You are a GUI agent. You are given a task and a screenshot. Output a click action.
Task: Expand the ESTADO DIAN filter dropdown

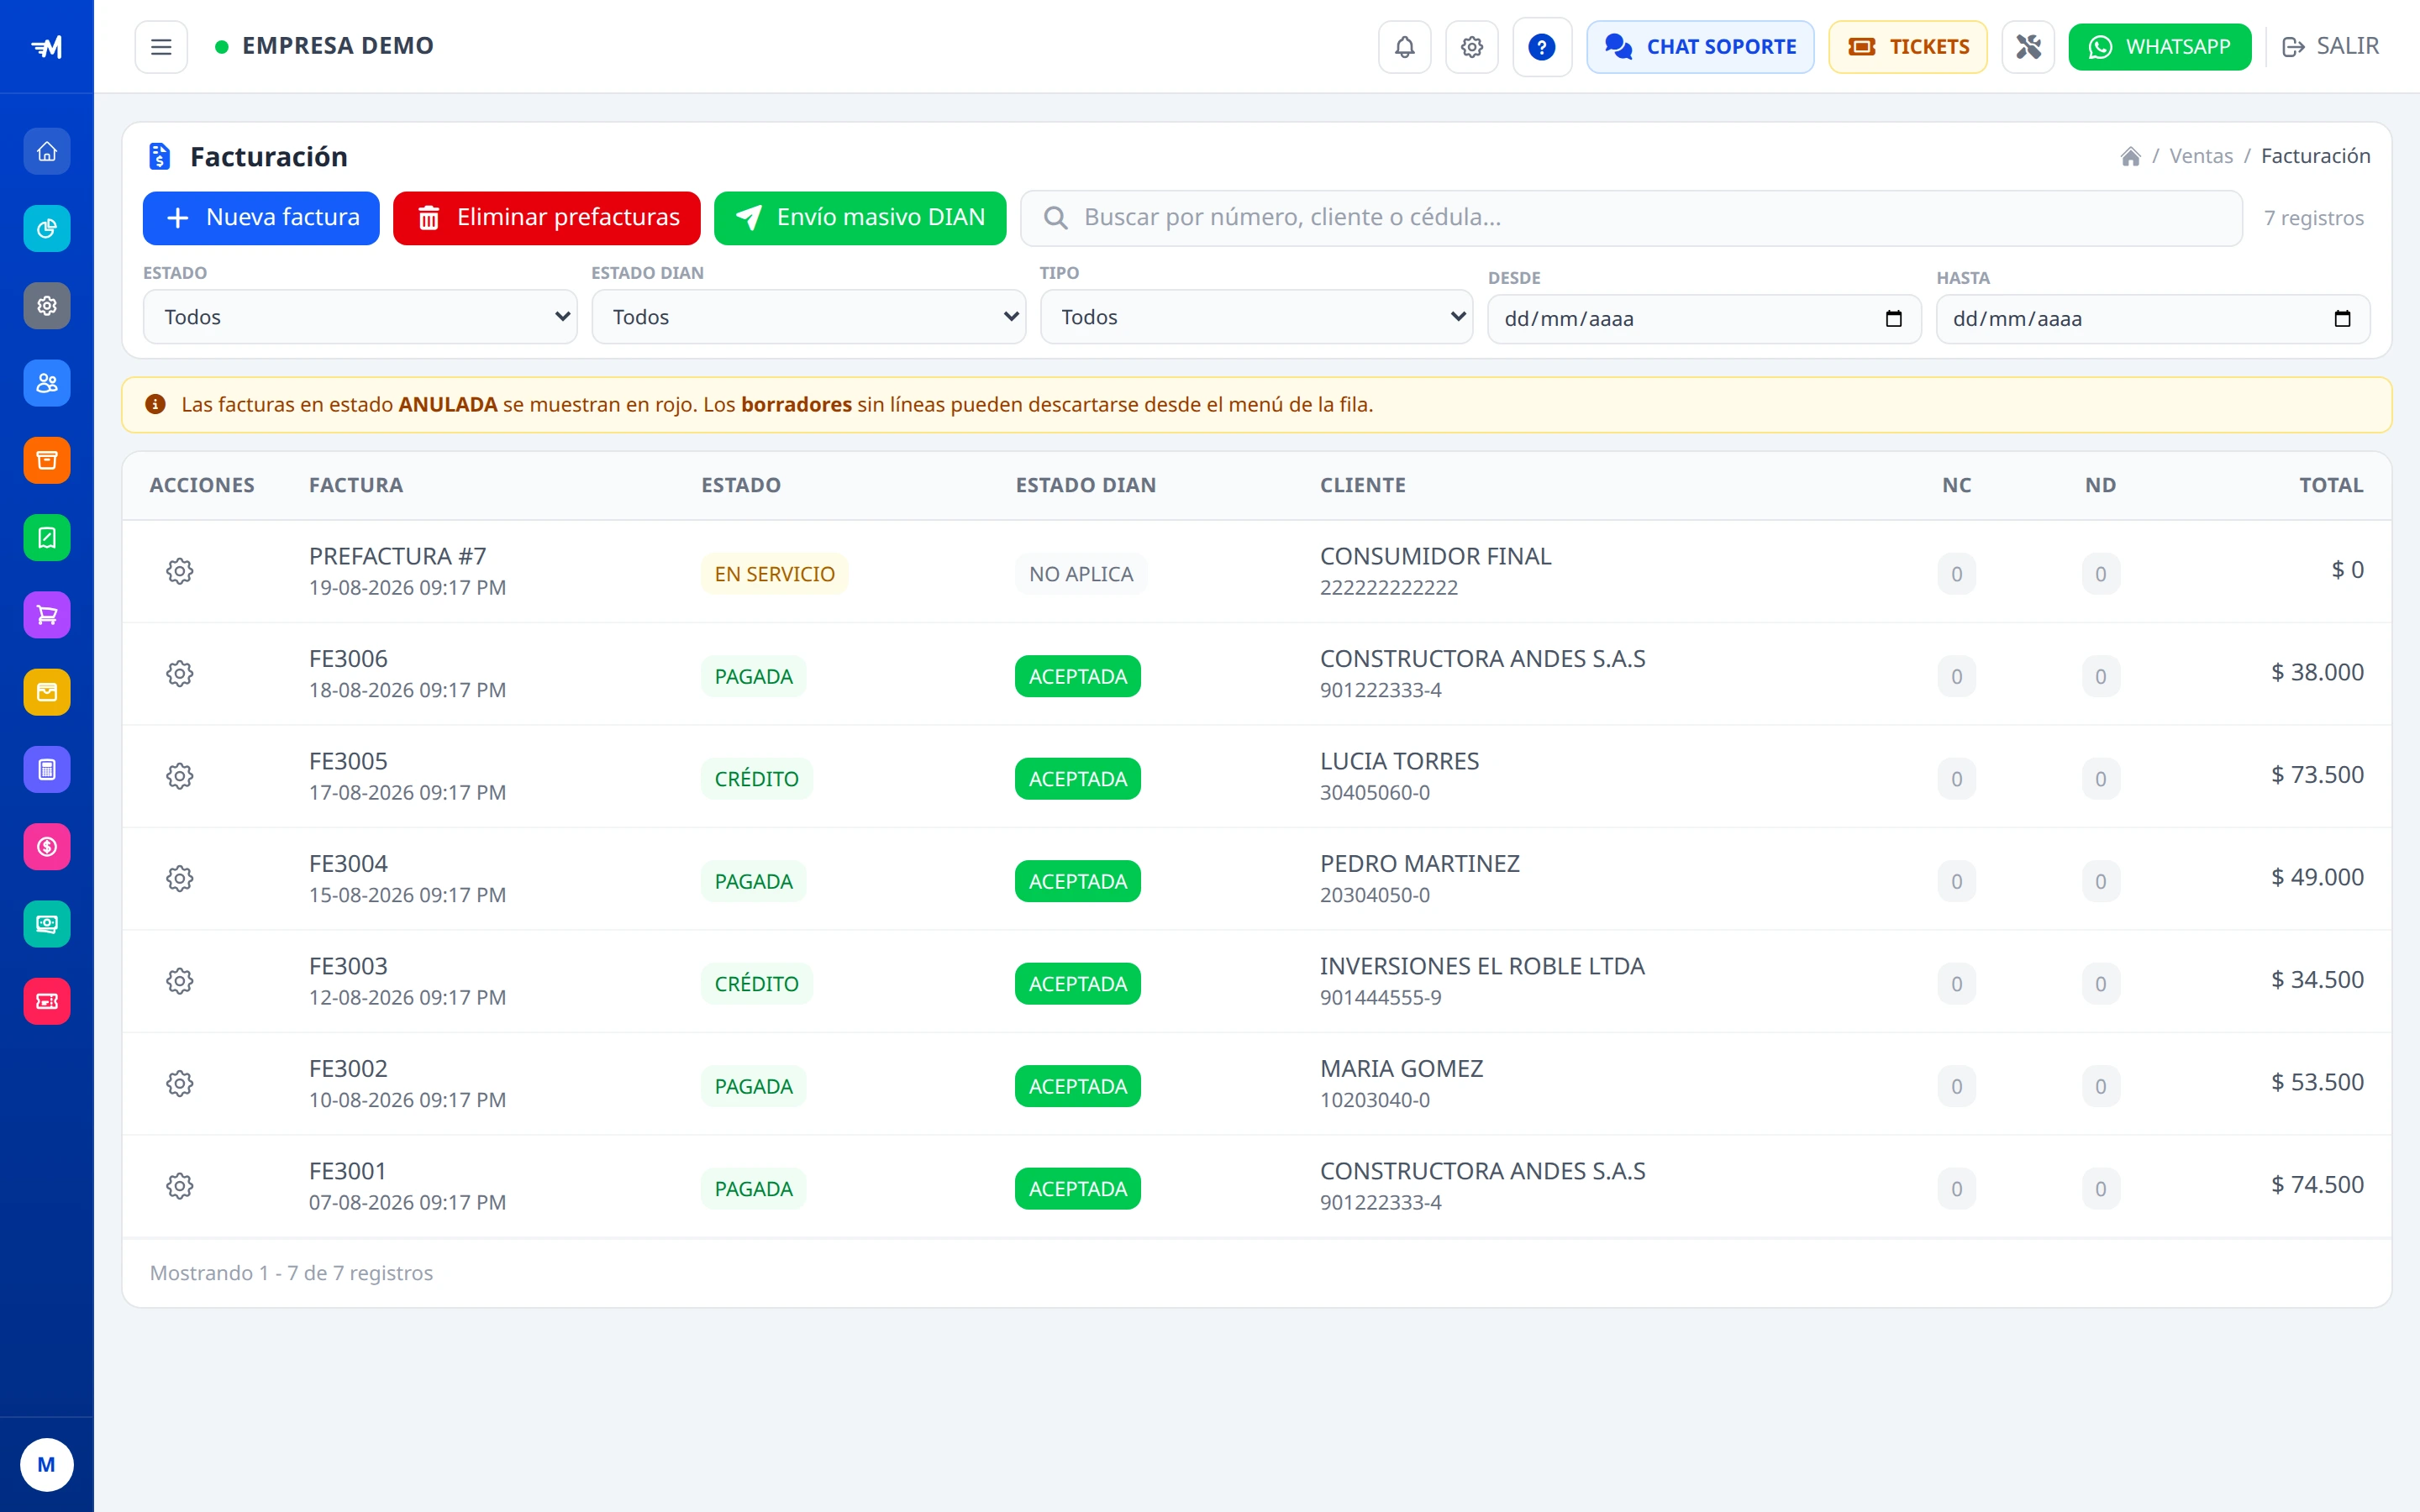(x=808, y=317)
